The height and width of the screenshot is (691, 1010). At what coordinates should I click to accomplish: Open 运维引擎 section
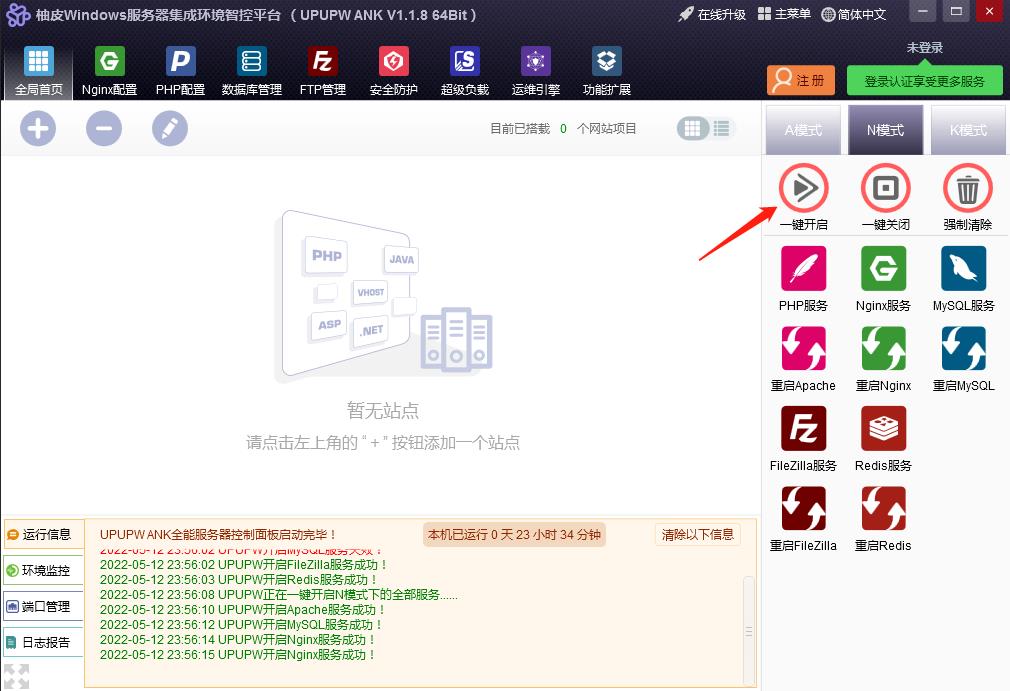[535, 71]
